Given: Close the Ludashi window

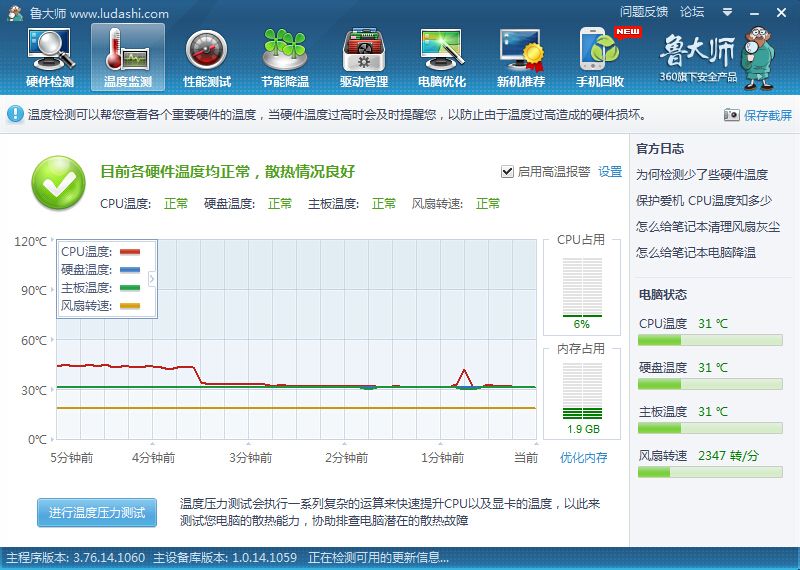Looking at the screenshot, I should pyautogui.click(x=781, y=13).
